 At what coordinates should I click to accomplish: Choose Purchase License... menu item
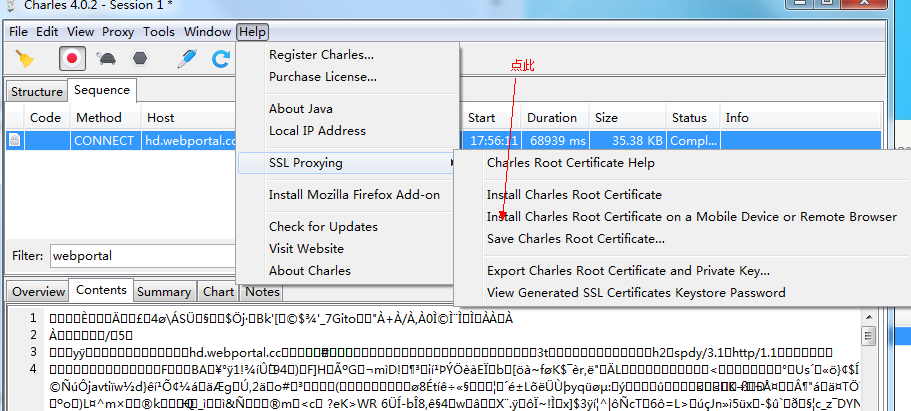[323, 77]
